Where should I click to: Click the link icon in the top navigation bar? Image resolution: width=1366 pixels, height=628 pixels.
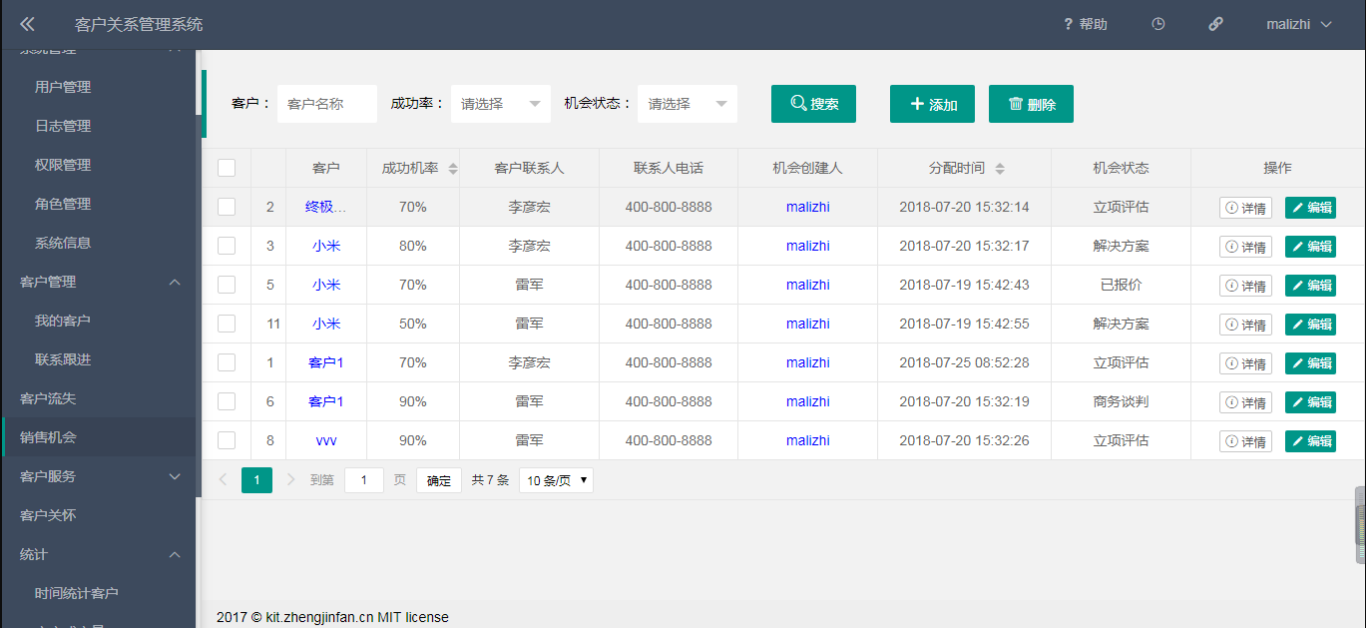click(1215, 23)
